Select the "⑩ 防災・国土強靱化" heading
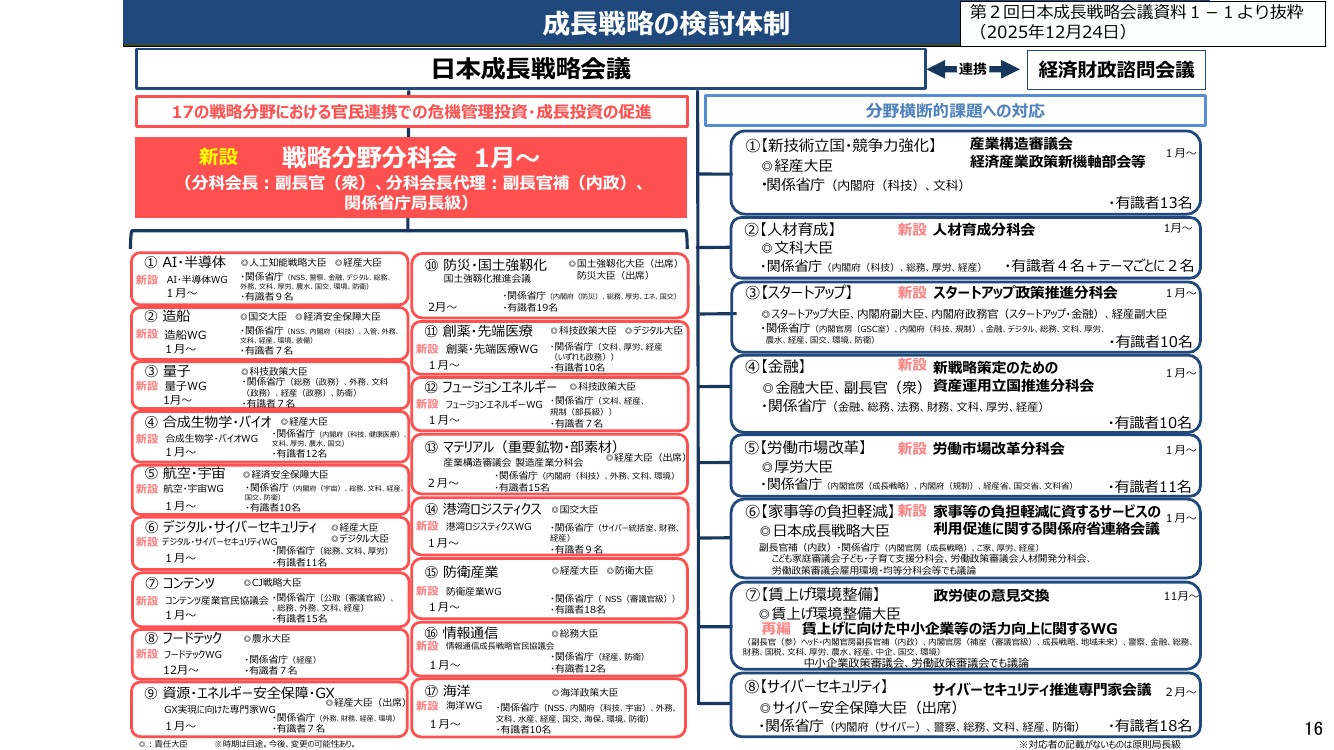 tap(485, 265)
